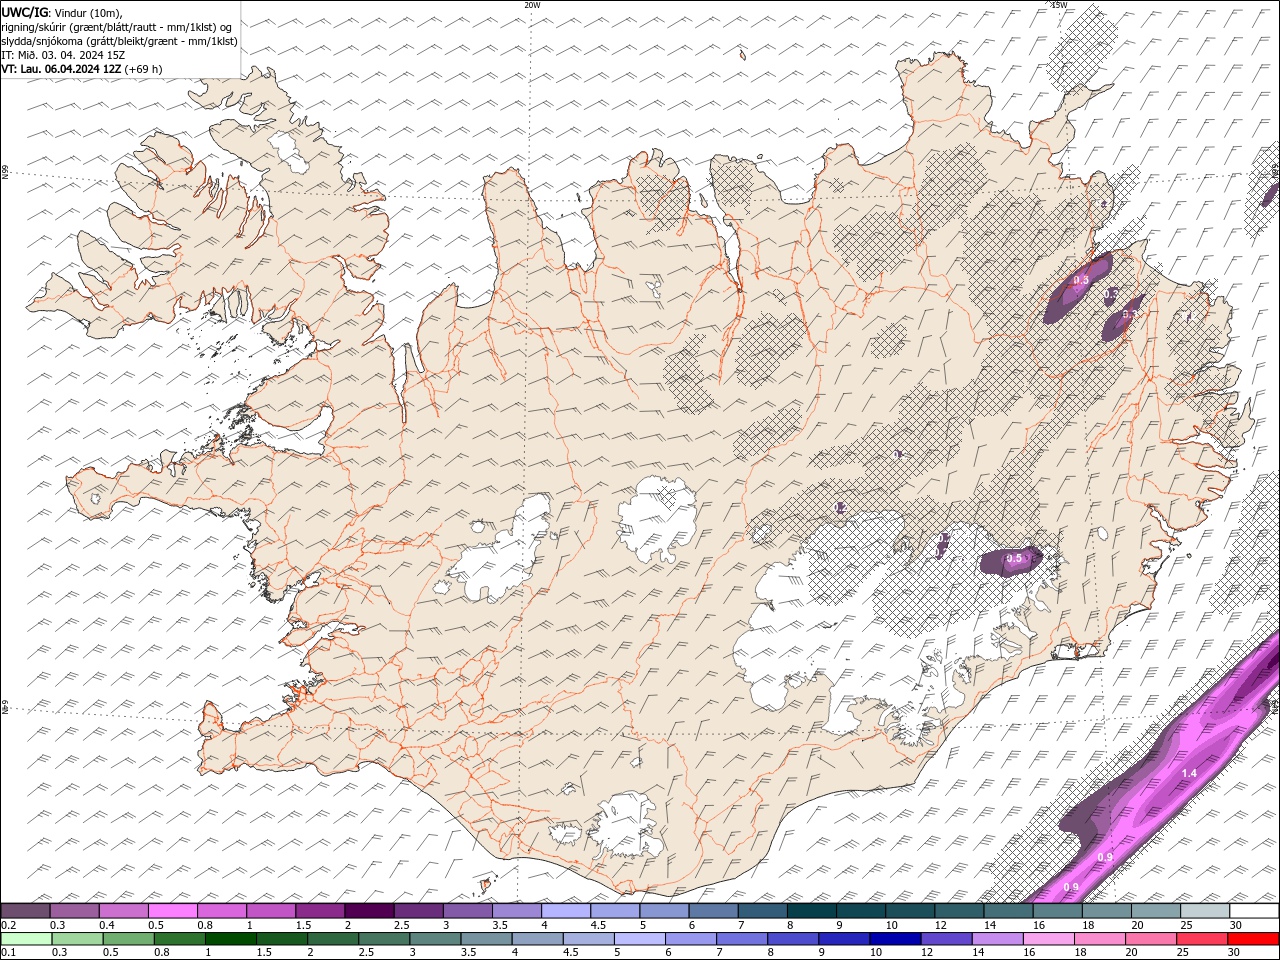1280x960 pixels.
Task: Click the darkest purple swatch labeled 2
Action: pos(369,911)
